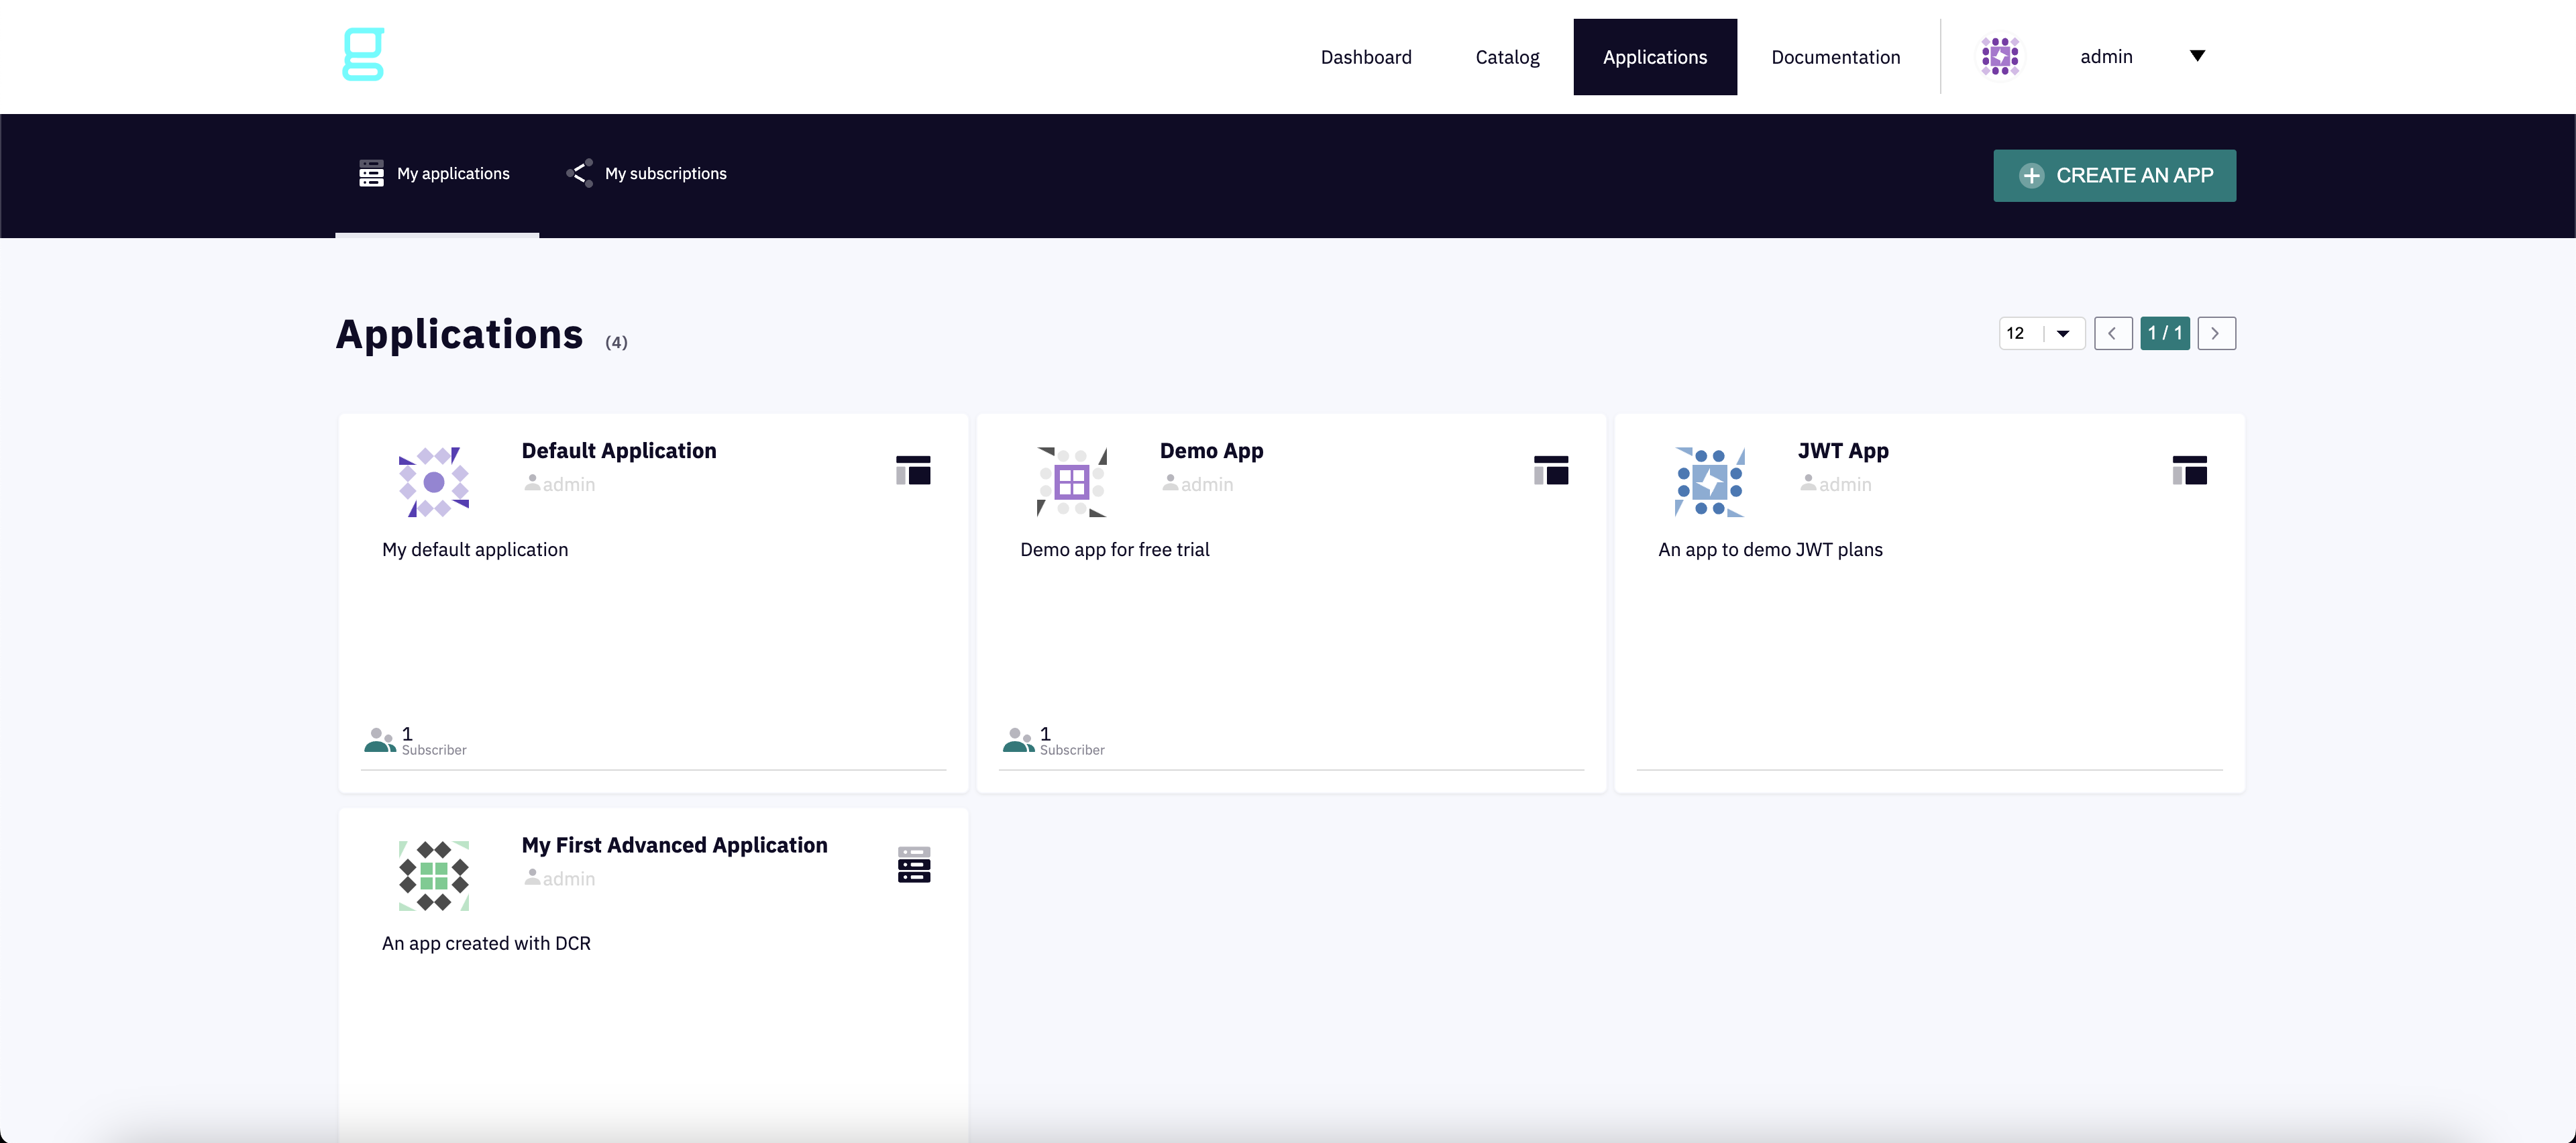Click Default Application's subscriber people icon
This screenshot has height=1143, width=2576.
[380, 740]
